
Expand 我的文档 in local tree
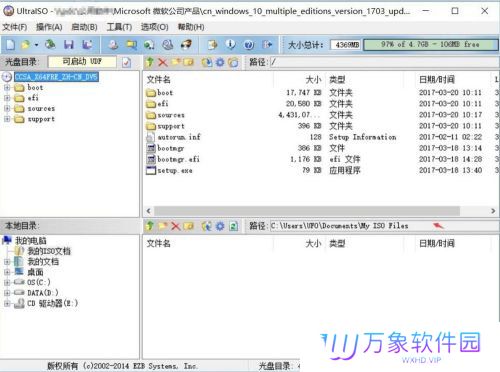tap(7, 262)
